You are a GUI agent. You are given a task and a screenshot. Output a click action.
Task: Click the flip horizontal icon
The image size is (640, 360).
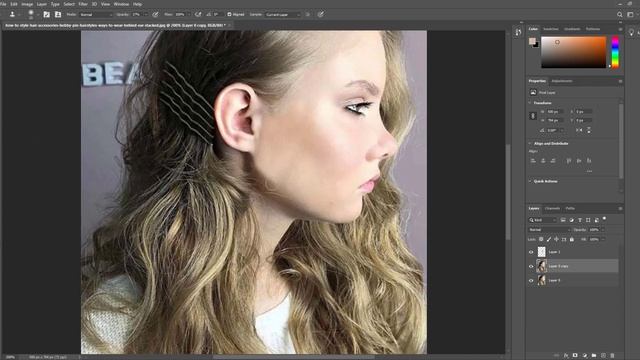(x=579, y=130)
